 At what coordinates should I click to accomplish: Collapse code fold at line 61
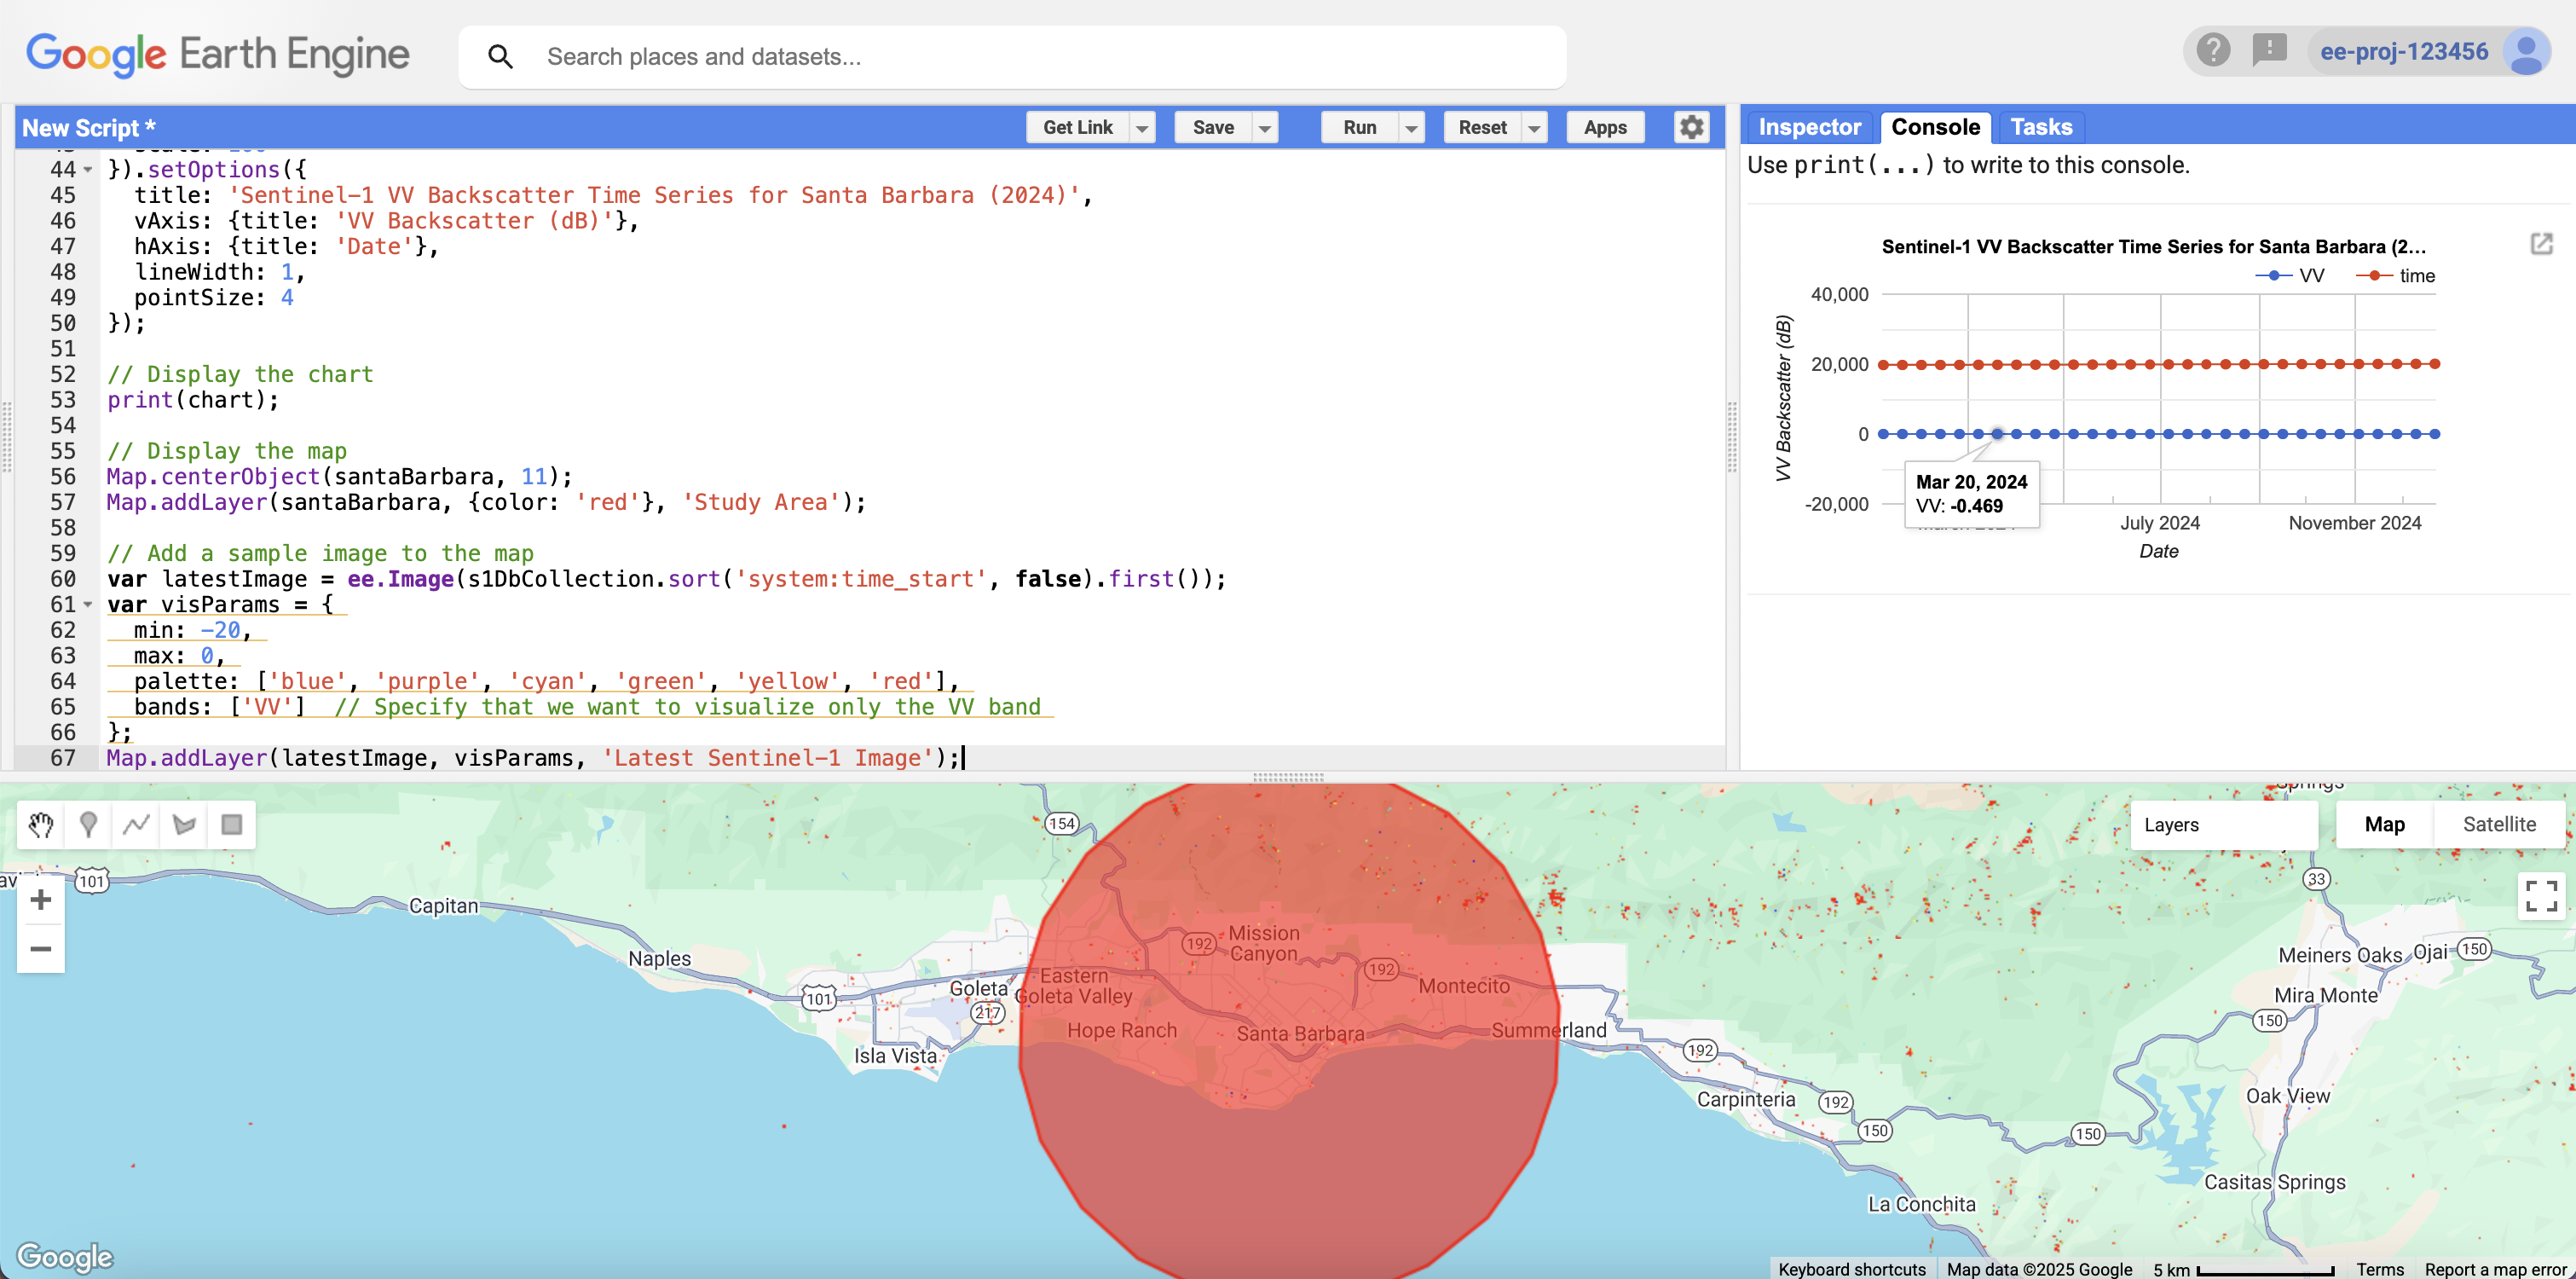pos(88,605)
